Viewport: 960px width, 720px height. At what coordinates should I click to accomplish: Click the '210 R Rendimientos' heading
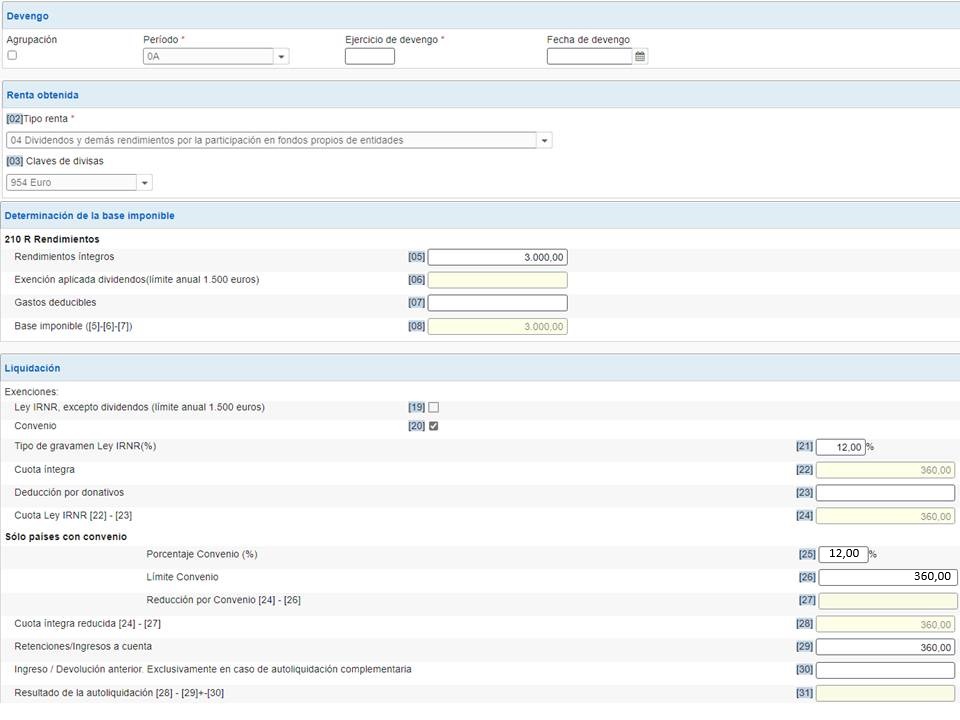(x=52, y=239)
